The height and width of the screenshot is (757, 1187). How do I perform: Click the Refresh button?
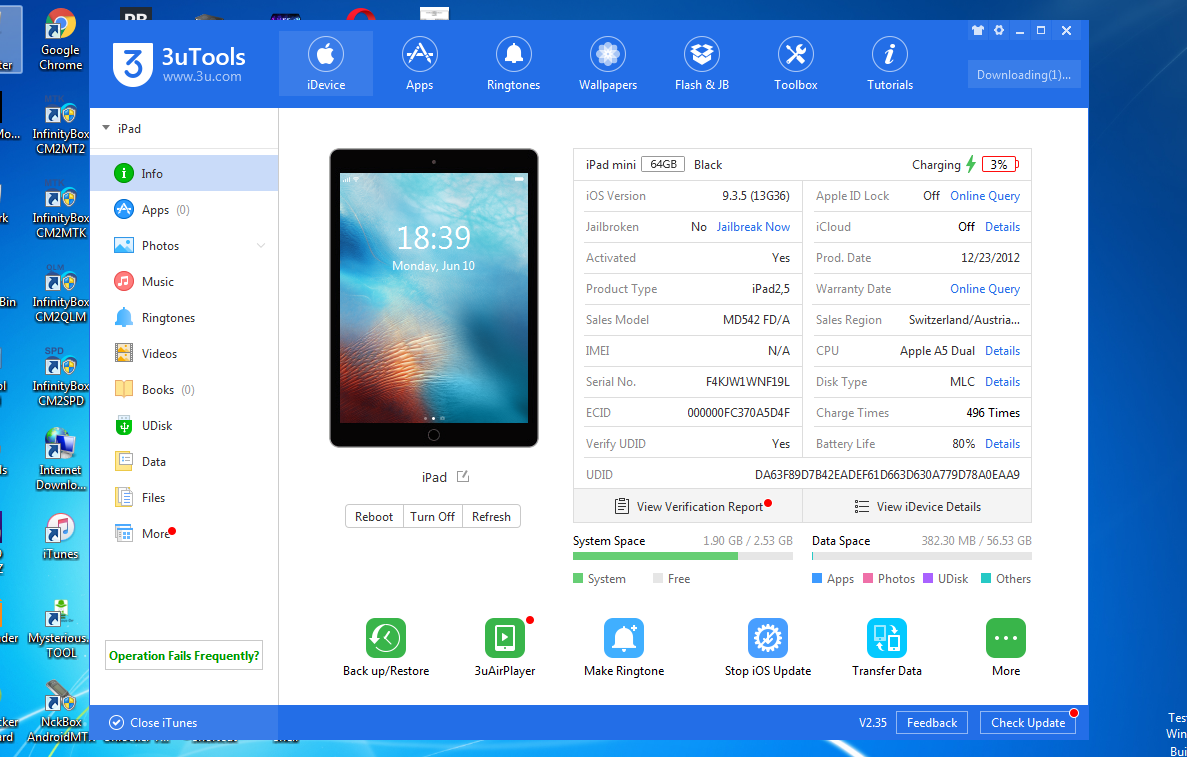click(491, 516)
